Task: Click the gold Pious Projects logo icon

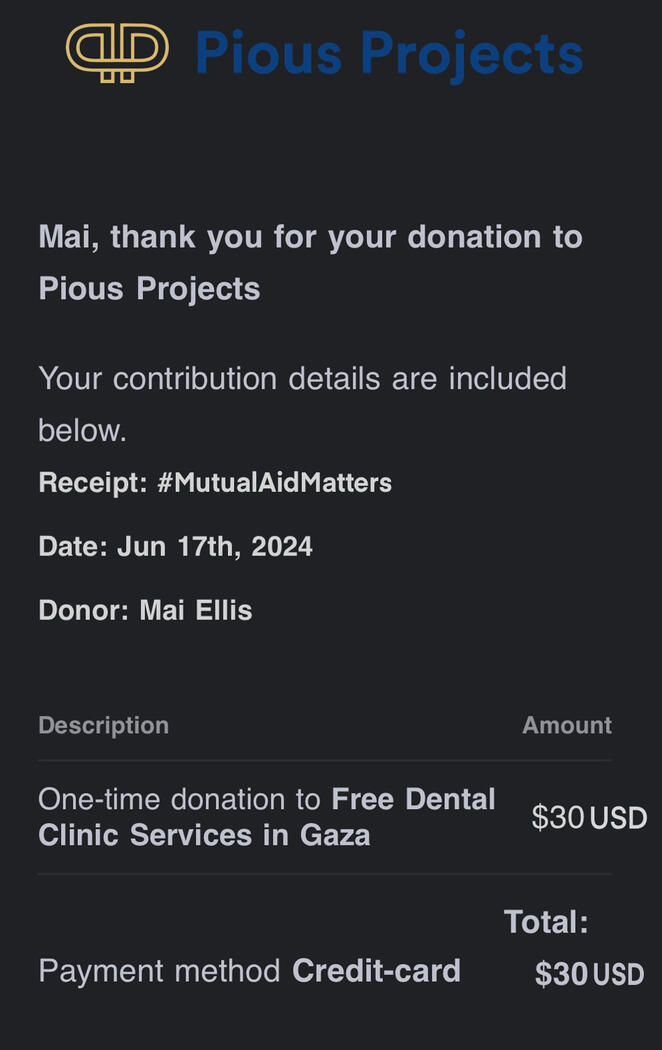Action: [x=117, y=52]
